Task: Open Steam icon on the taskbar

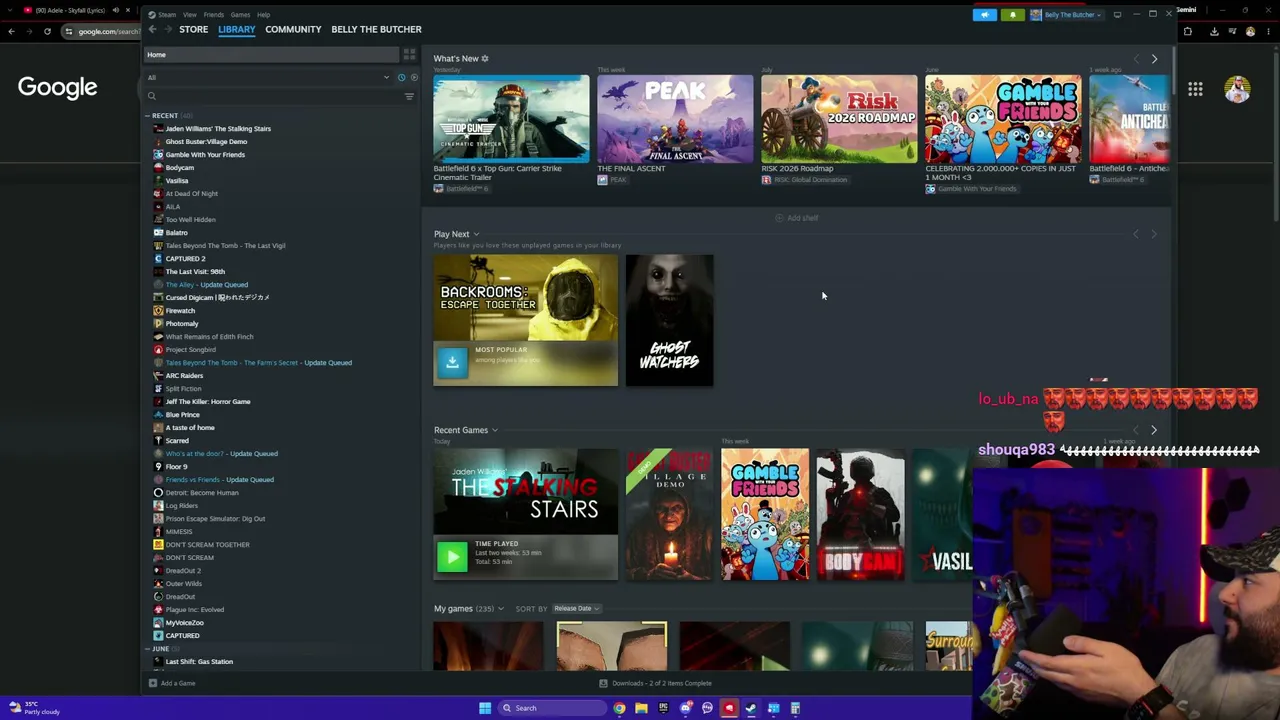Action: [751, 708]
